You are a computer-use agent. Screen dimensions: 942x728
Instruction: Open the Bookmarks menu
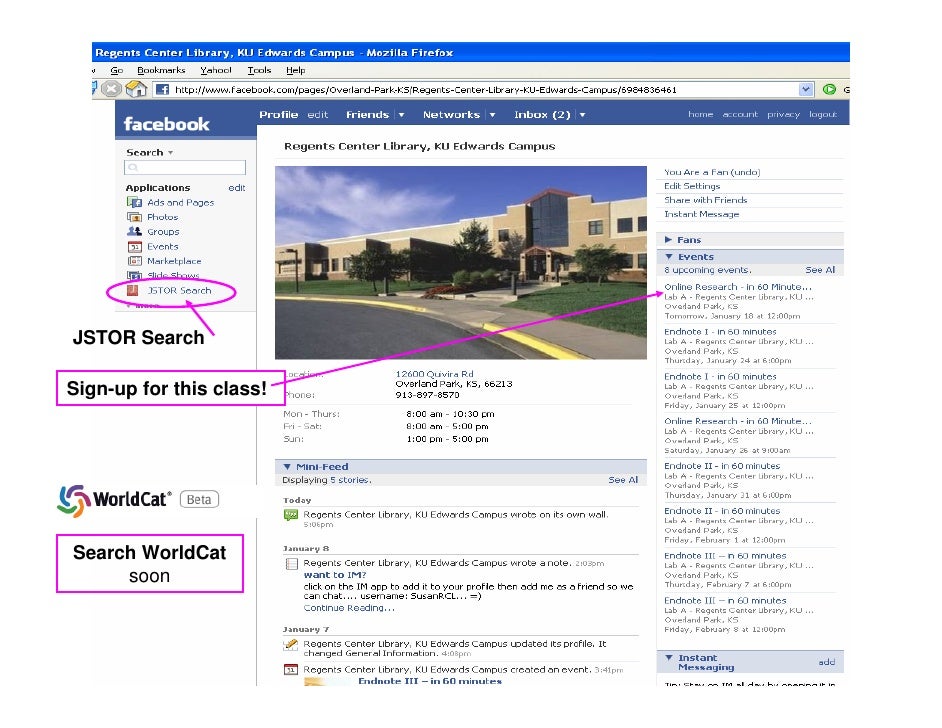[161, 70]
